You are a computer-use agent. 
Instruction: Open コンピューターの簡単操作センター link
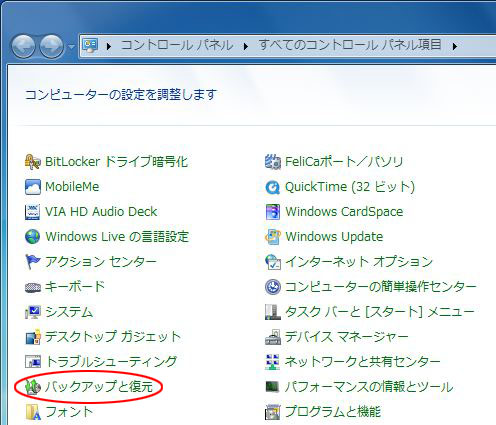coord(381,287)
